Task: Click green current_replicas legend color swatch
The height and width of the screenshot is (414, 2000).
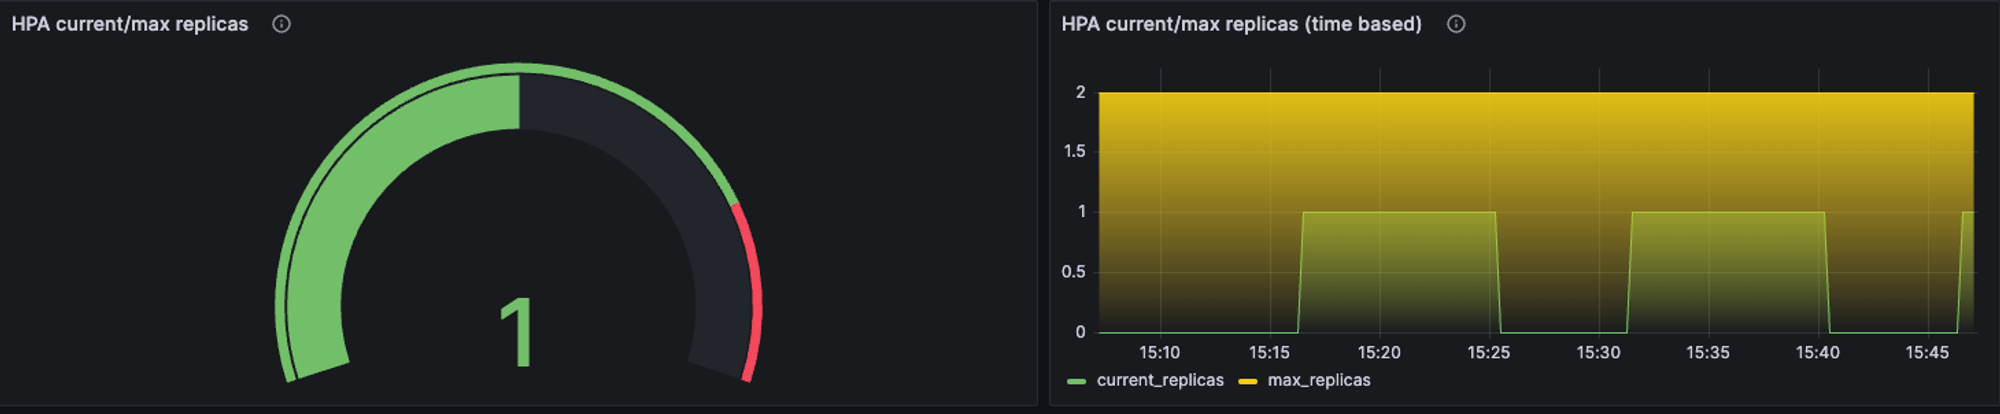Action: coord(1077,381)
